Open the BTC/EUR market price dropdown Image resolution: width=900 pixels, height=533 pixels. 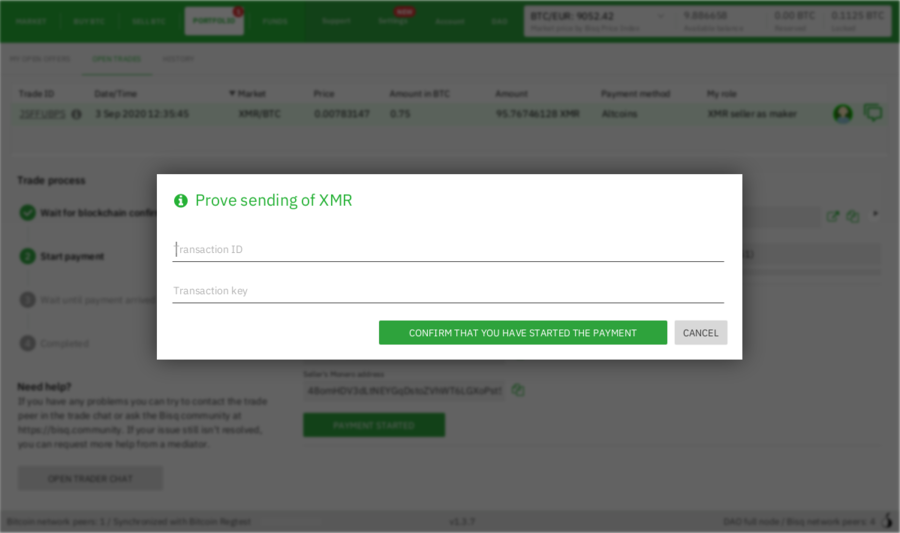661,16
